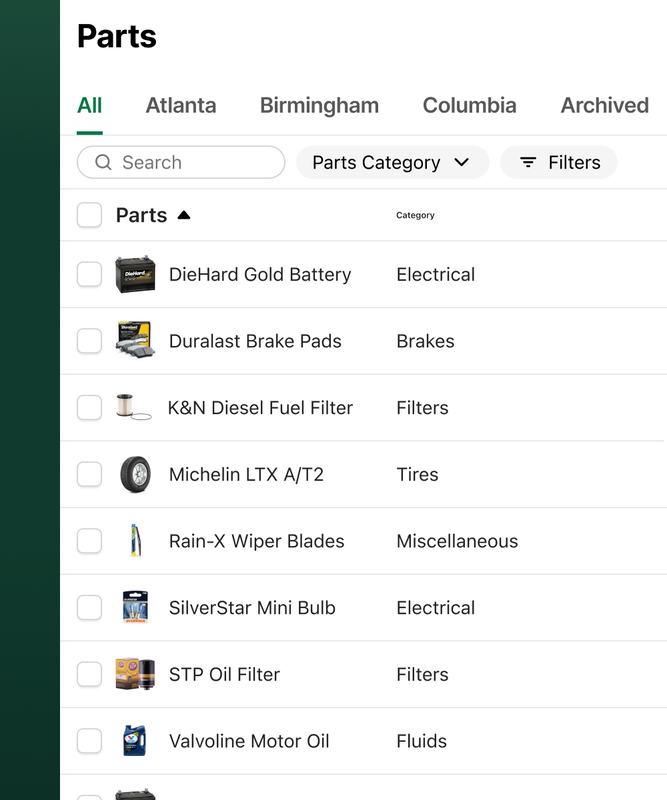Open the Duralast Brake Pads thumbnail
667x800 pixels.
click(135, 340)
